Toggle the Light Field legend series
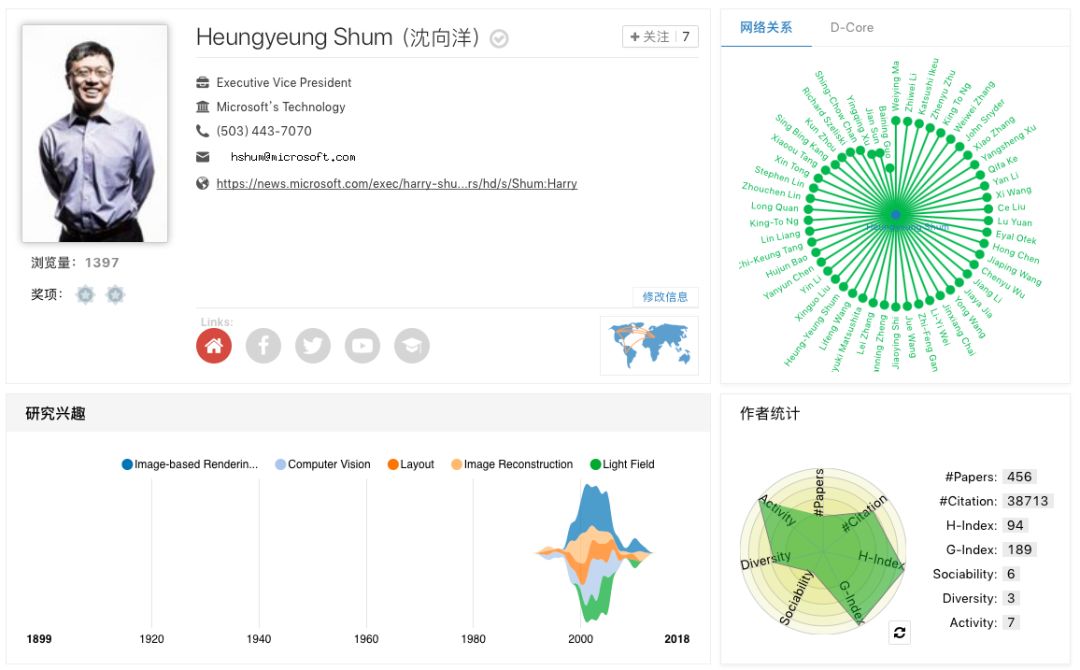 click(x=622, y=464)
